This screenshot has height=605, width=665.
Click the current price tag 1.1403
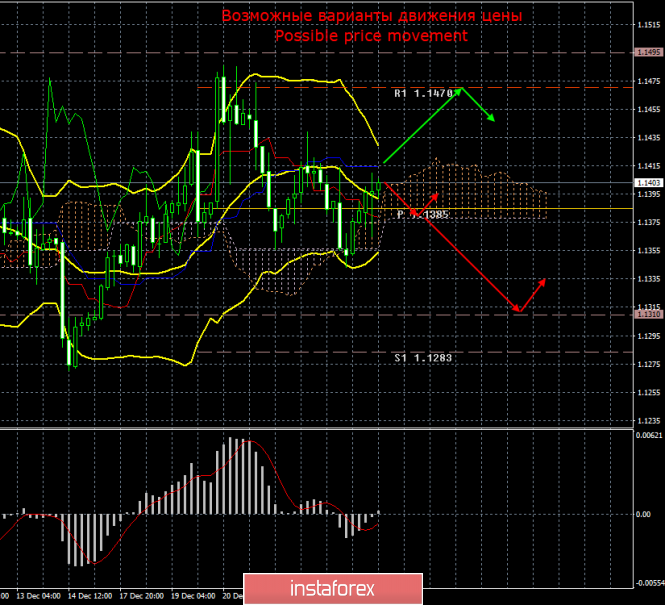click(x=649, y=183)
